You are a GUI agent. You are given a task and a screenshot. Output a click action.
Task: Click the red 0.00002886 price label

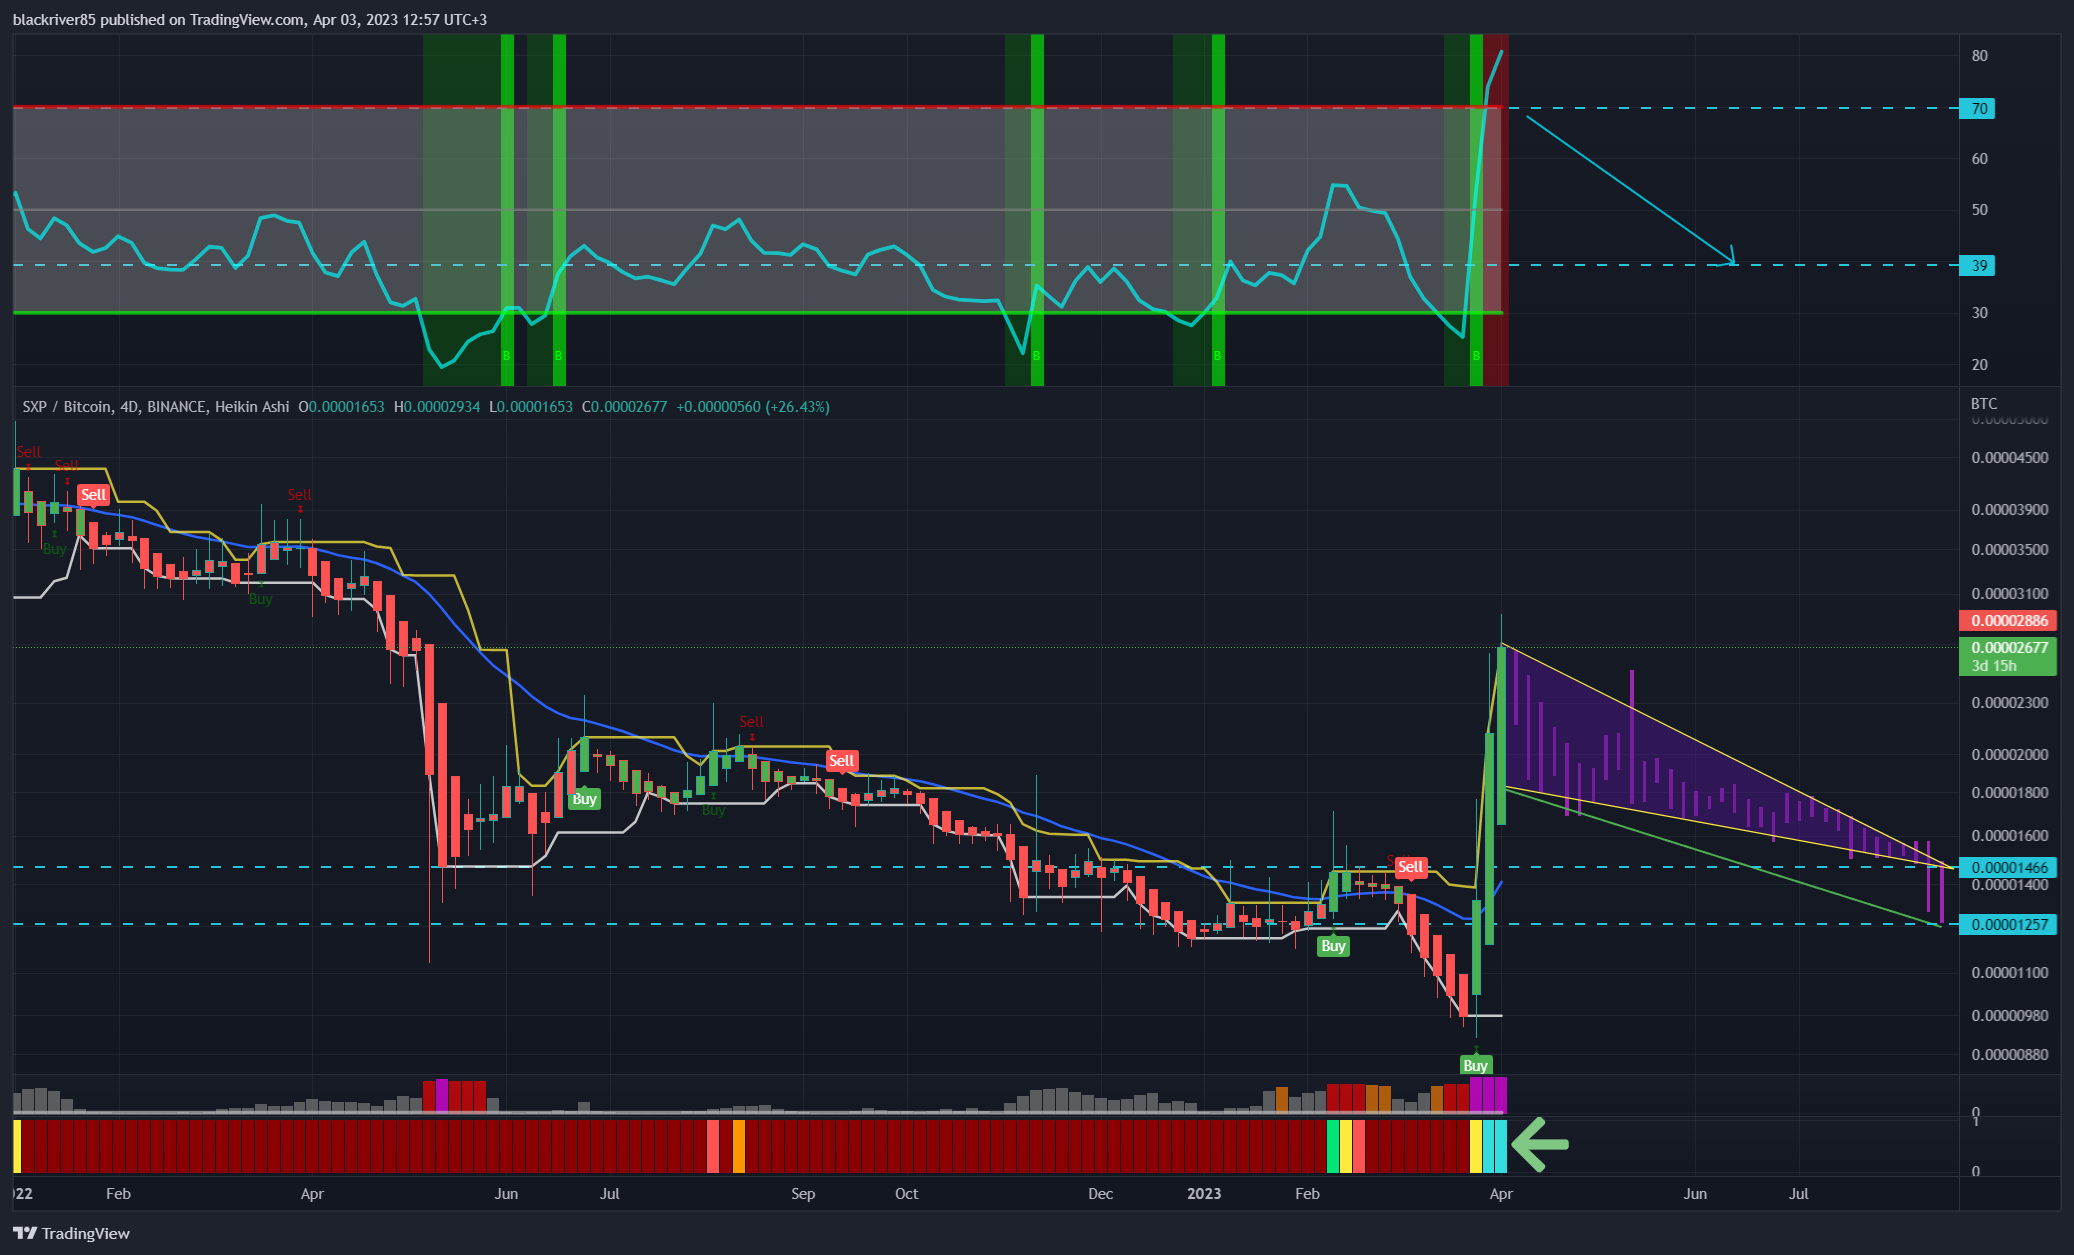click(2008, 621)
